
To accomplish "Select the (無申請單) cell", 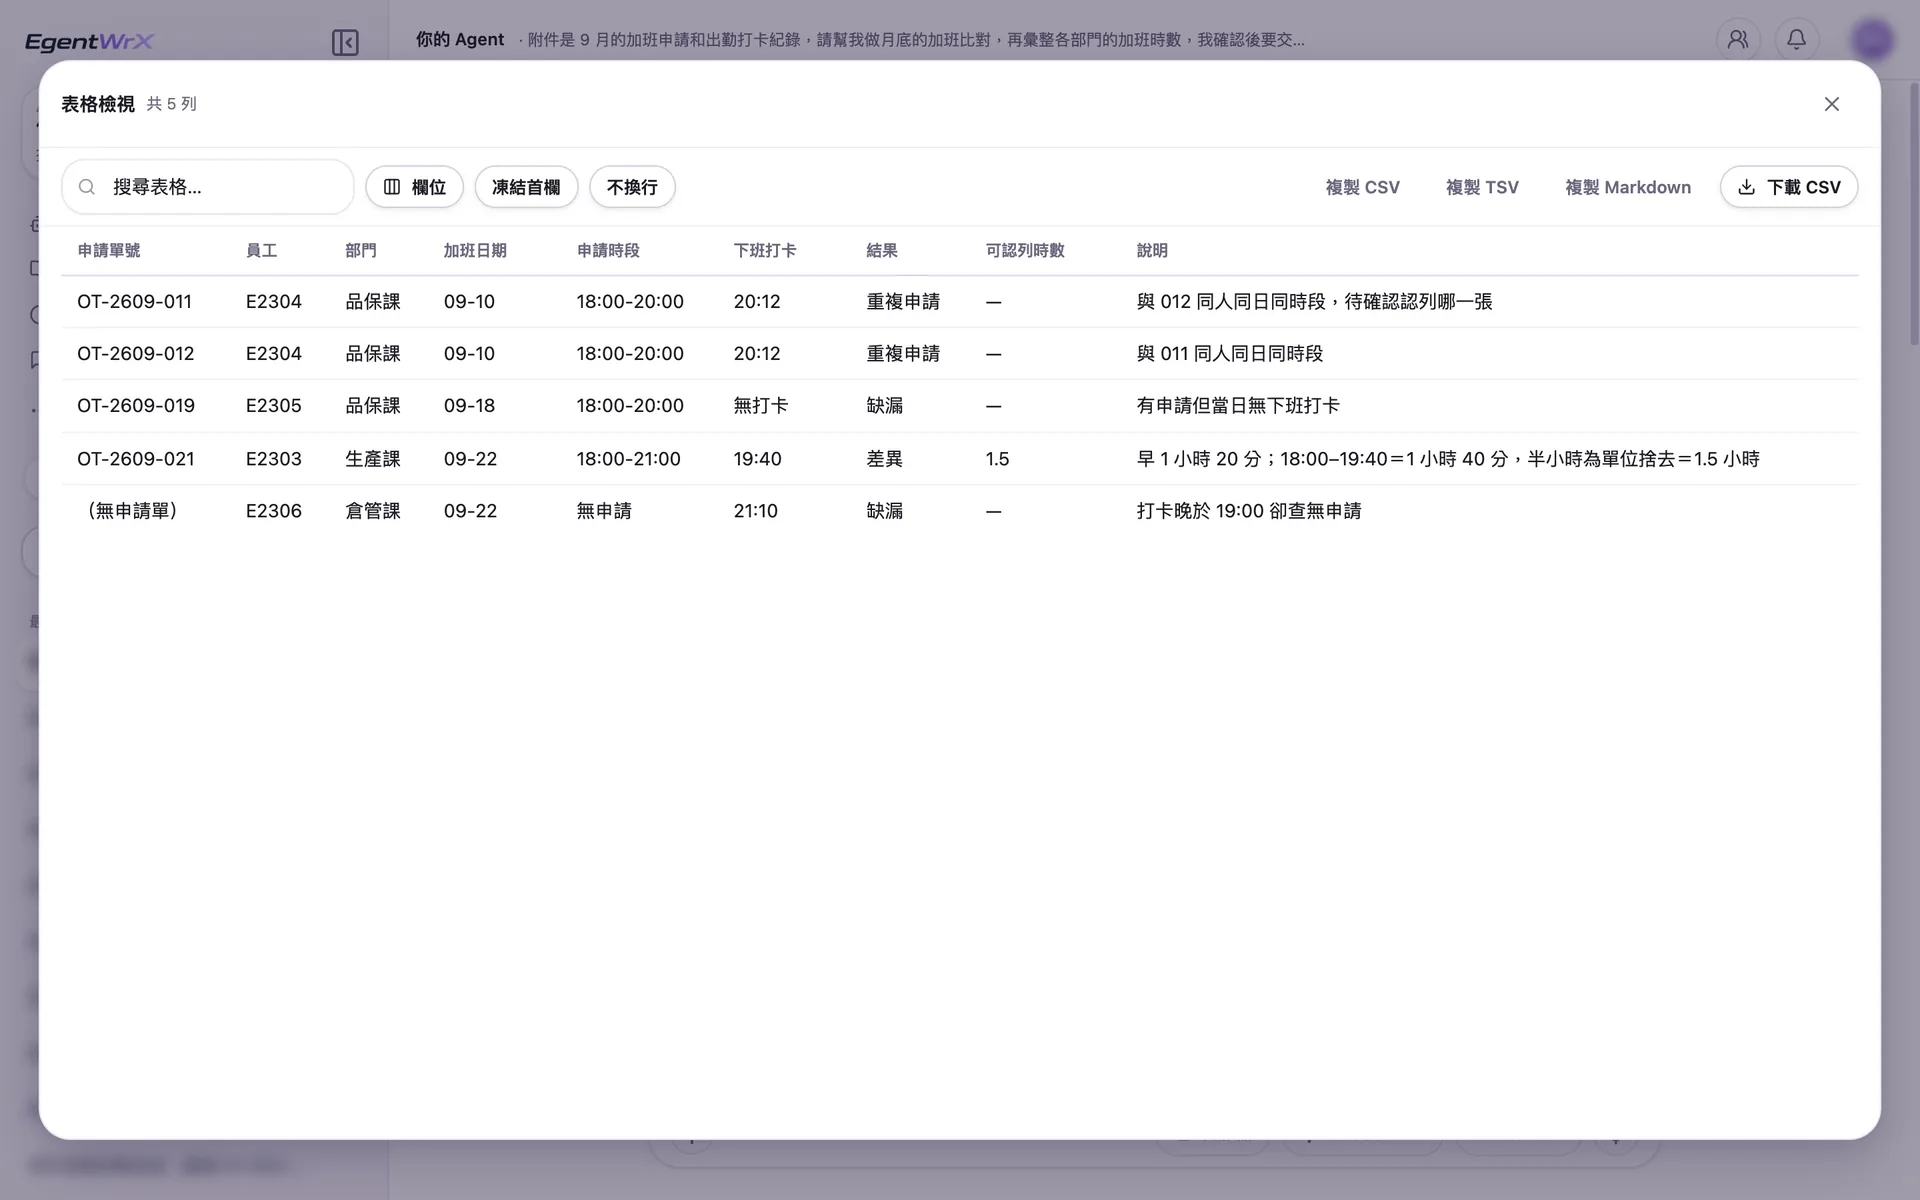I will (132, 511).
